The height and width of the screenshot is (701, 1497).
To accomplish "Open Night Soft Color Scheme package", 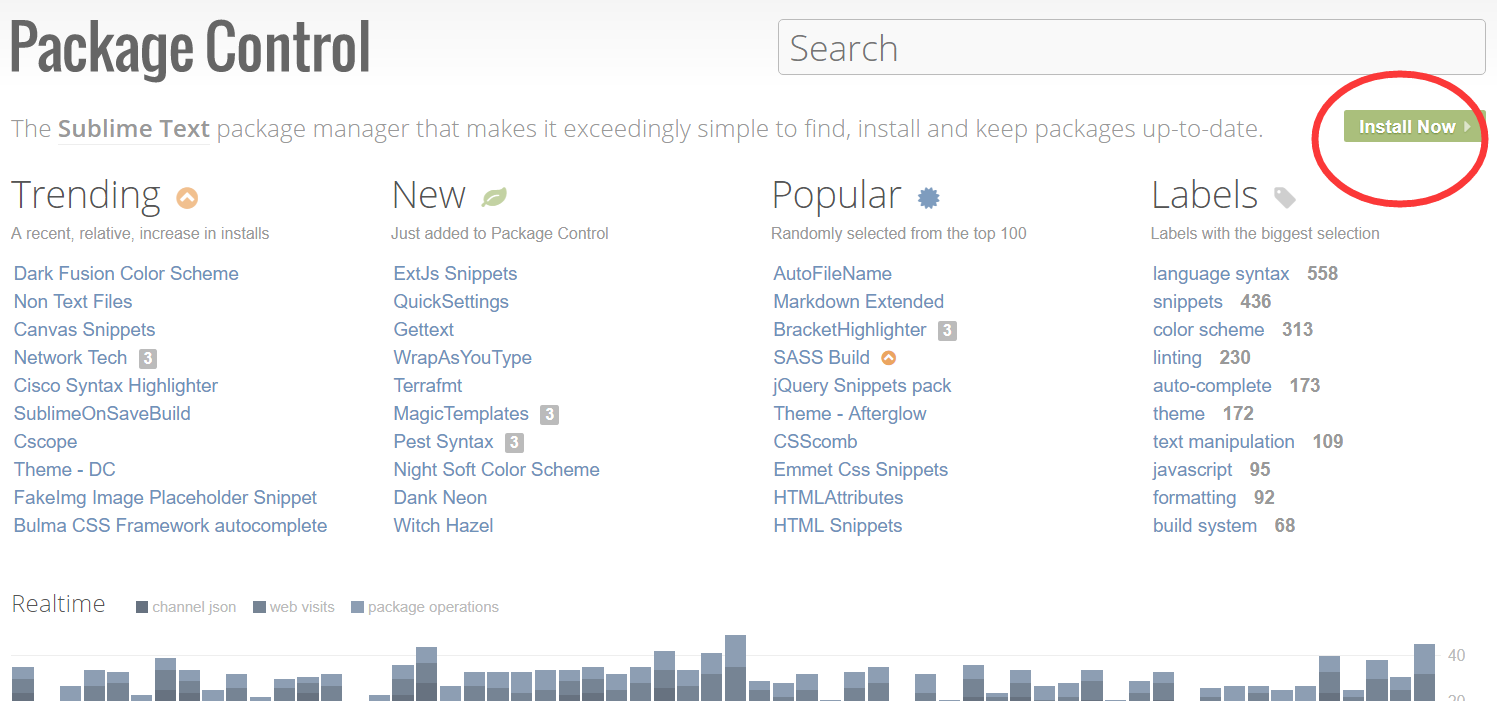I will (497, 470).
